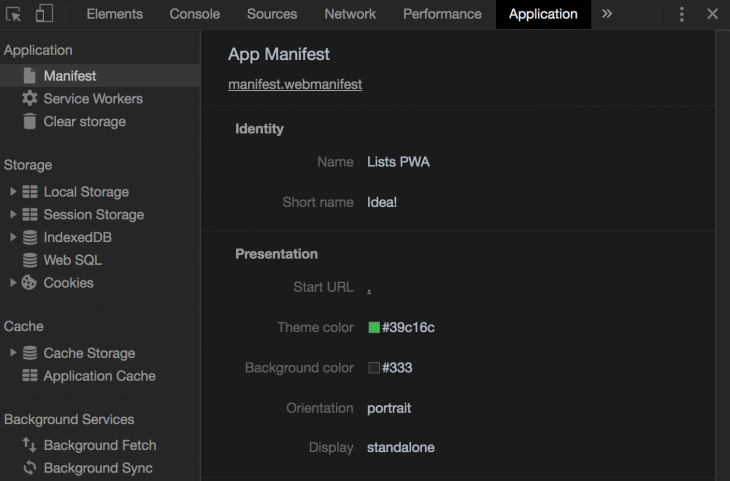Select Manifest in the Application sidebar
The width and height of the screenshot is (730, 481).
tap(69, 76)
